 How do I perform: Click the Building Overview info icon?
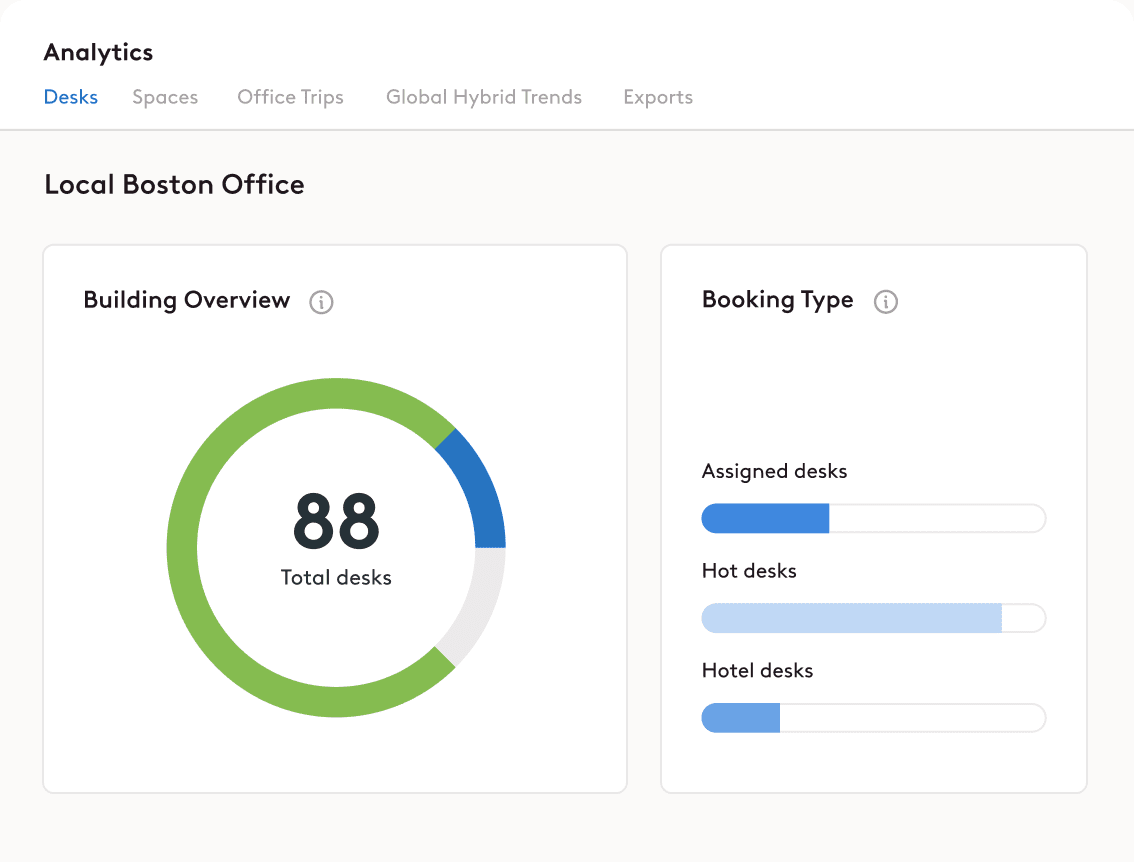[321, 302]
